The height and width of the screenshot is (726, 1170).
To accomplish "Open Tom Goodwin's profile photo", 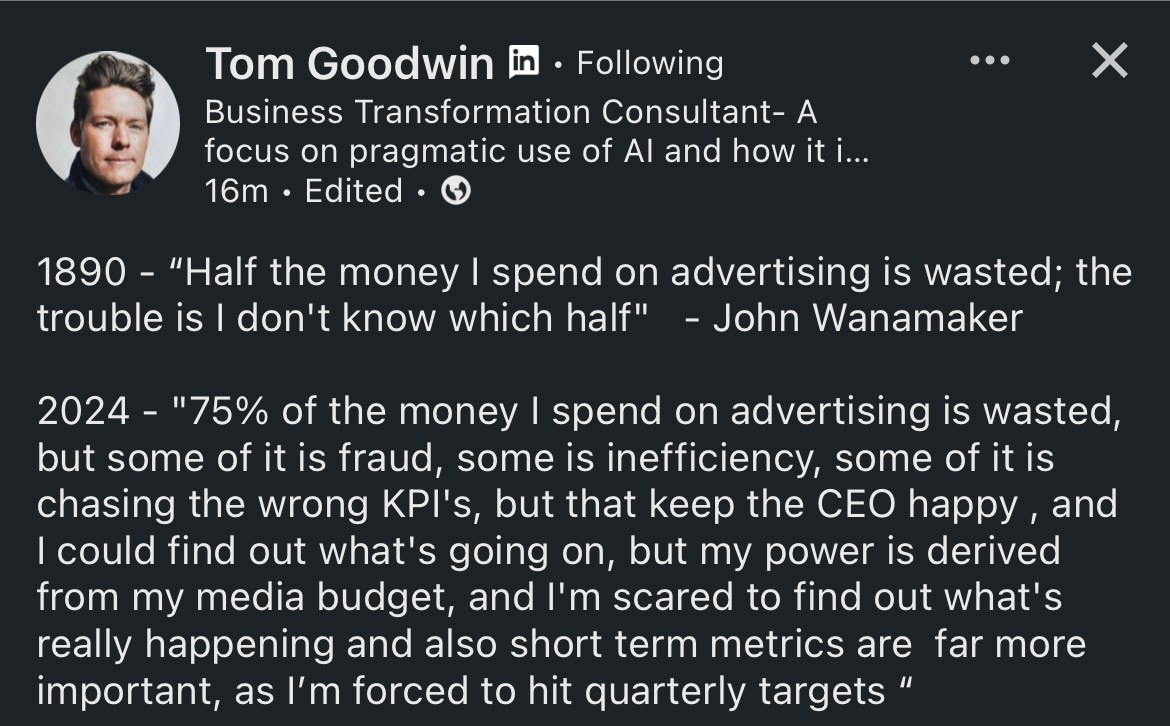I will point(108,123).
